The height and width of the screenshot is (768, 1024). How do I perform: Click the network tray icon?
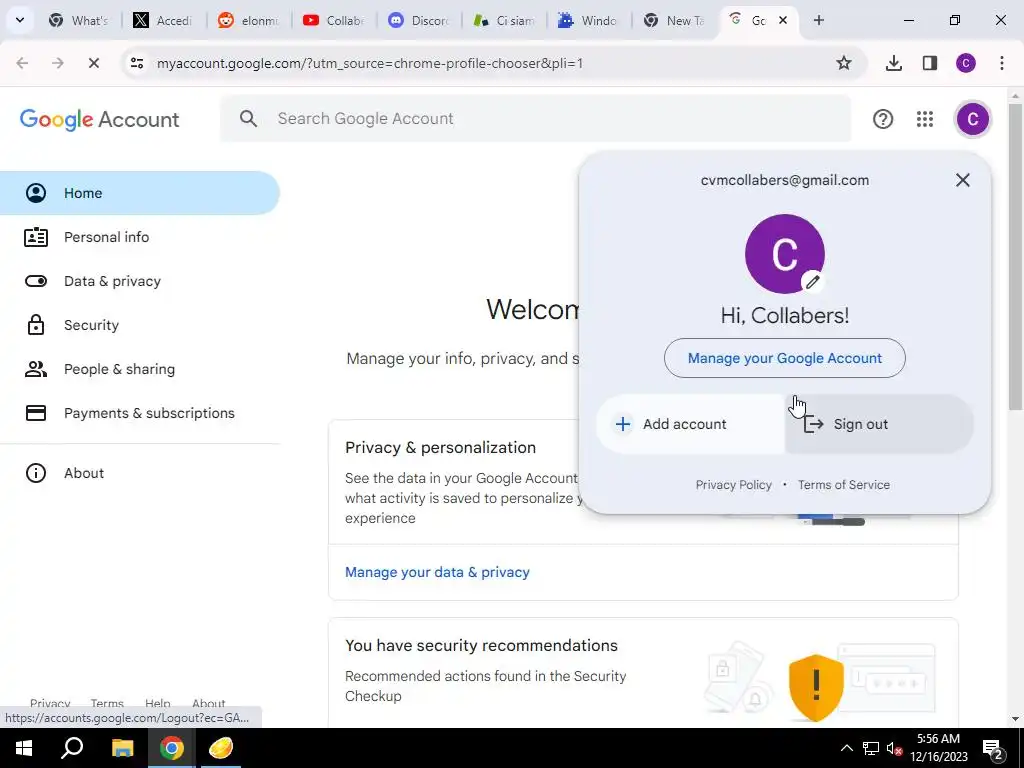point(871,748)
